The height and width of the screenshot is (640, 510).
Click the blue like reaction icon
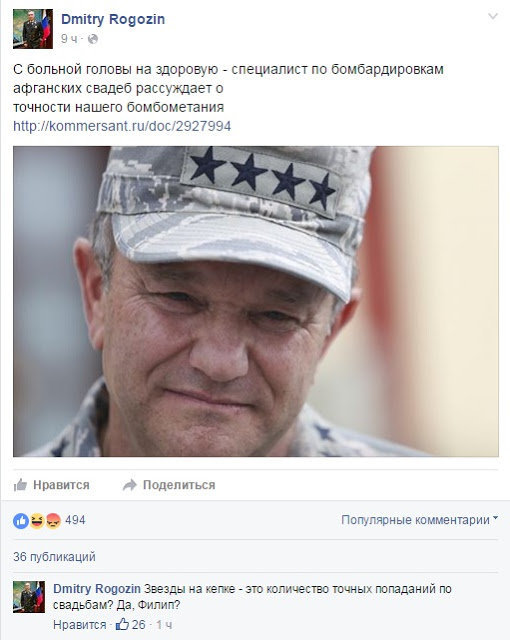(x=21, y=520)
